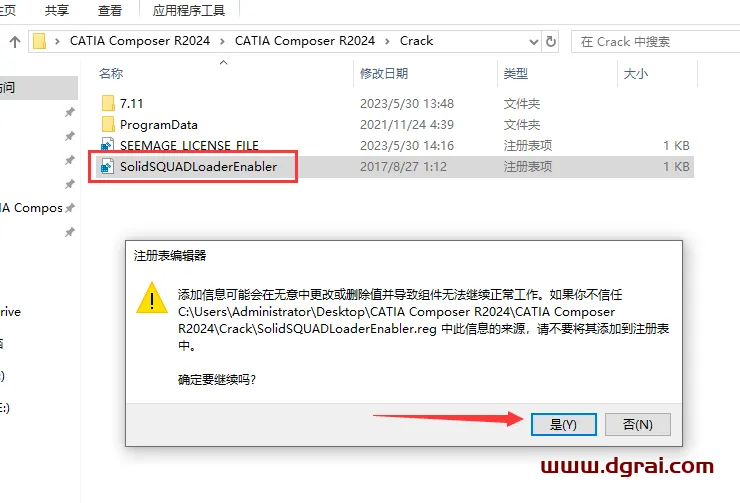740x503 pixels.
Task: Open the 7.11 folder icon
Action: coord(108,103)
